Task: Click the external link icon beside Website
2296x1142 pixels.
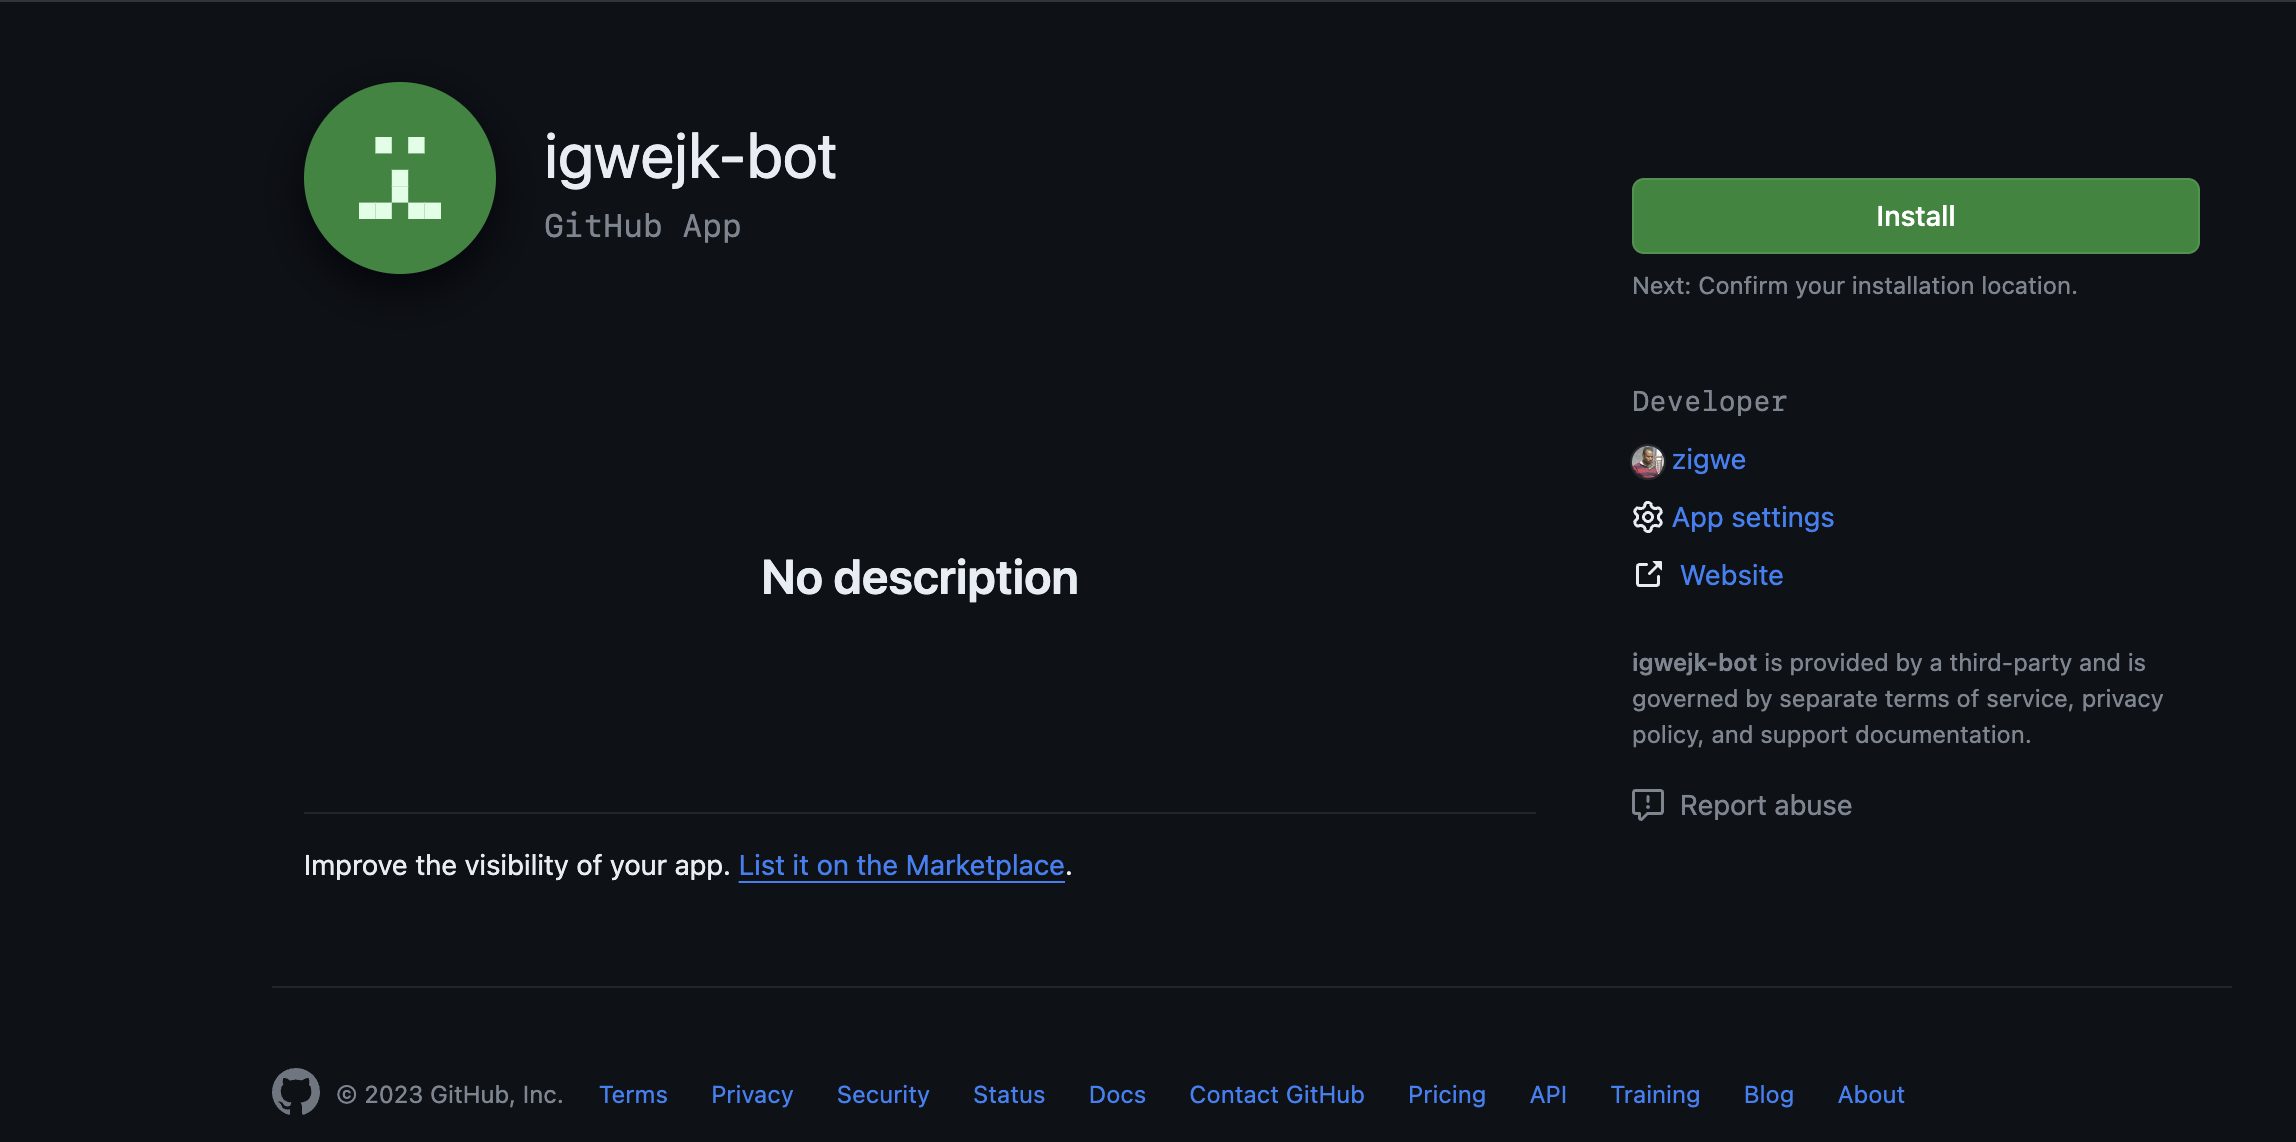Action: click(1648, 575)
